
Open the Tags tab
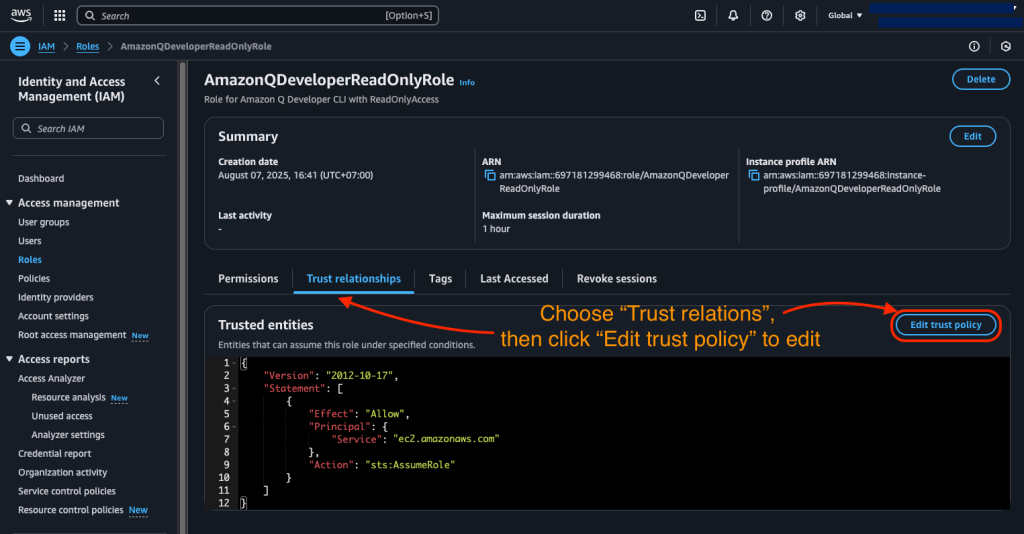pos(440,279)
